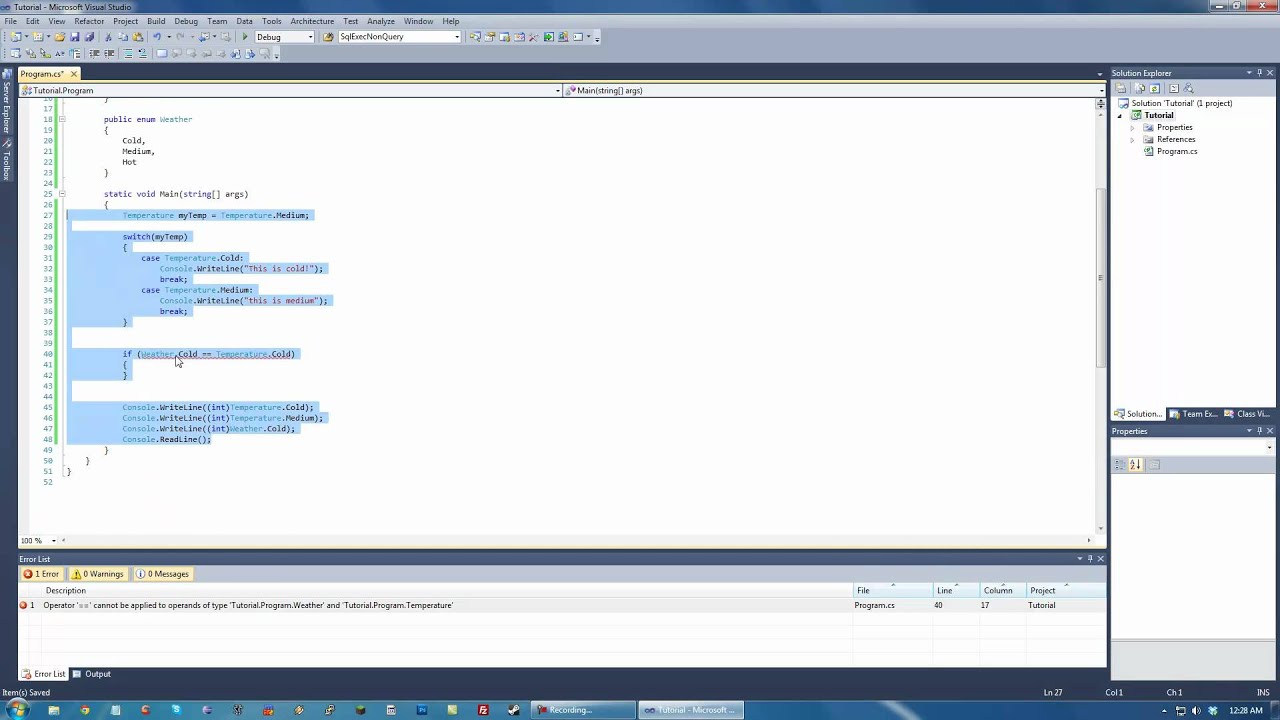The height and width of the screenshot is (720, 1280).
Task: Click the Properties panel Categorized icon
Action: click(1119, 464)
